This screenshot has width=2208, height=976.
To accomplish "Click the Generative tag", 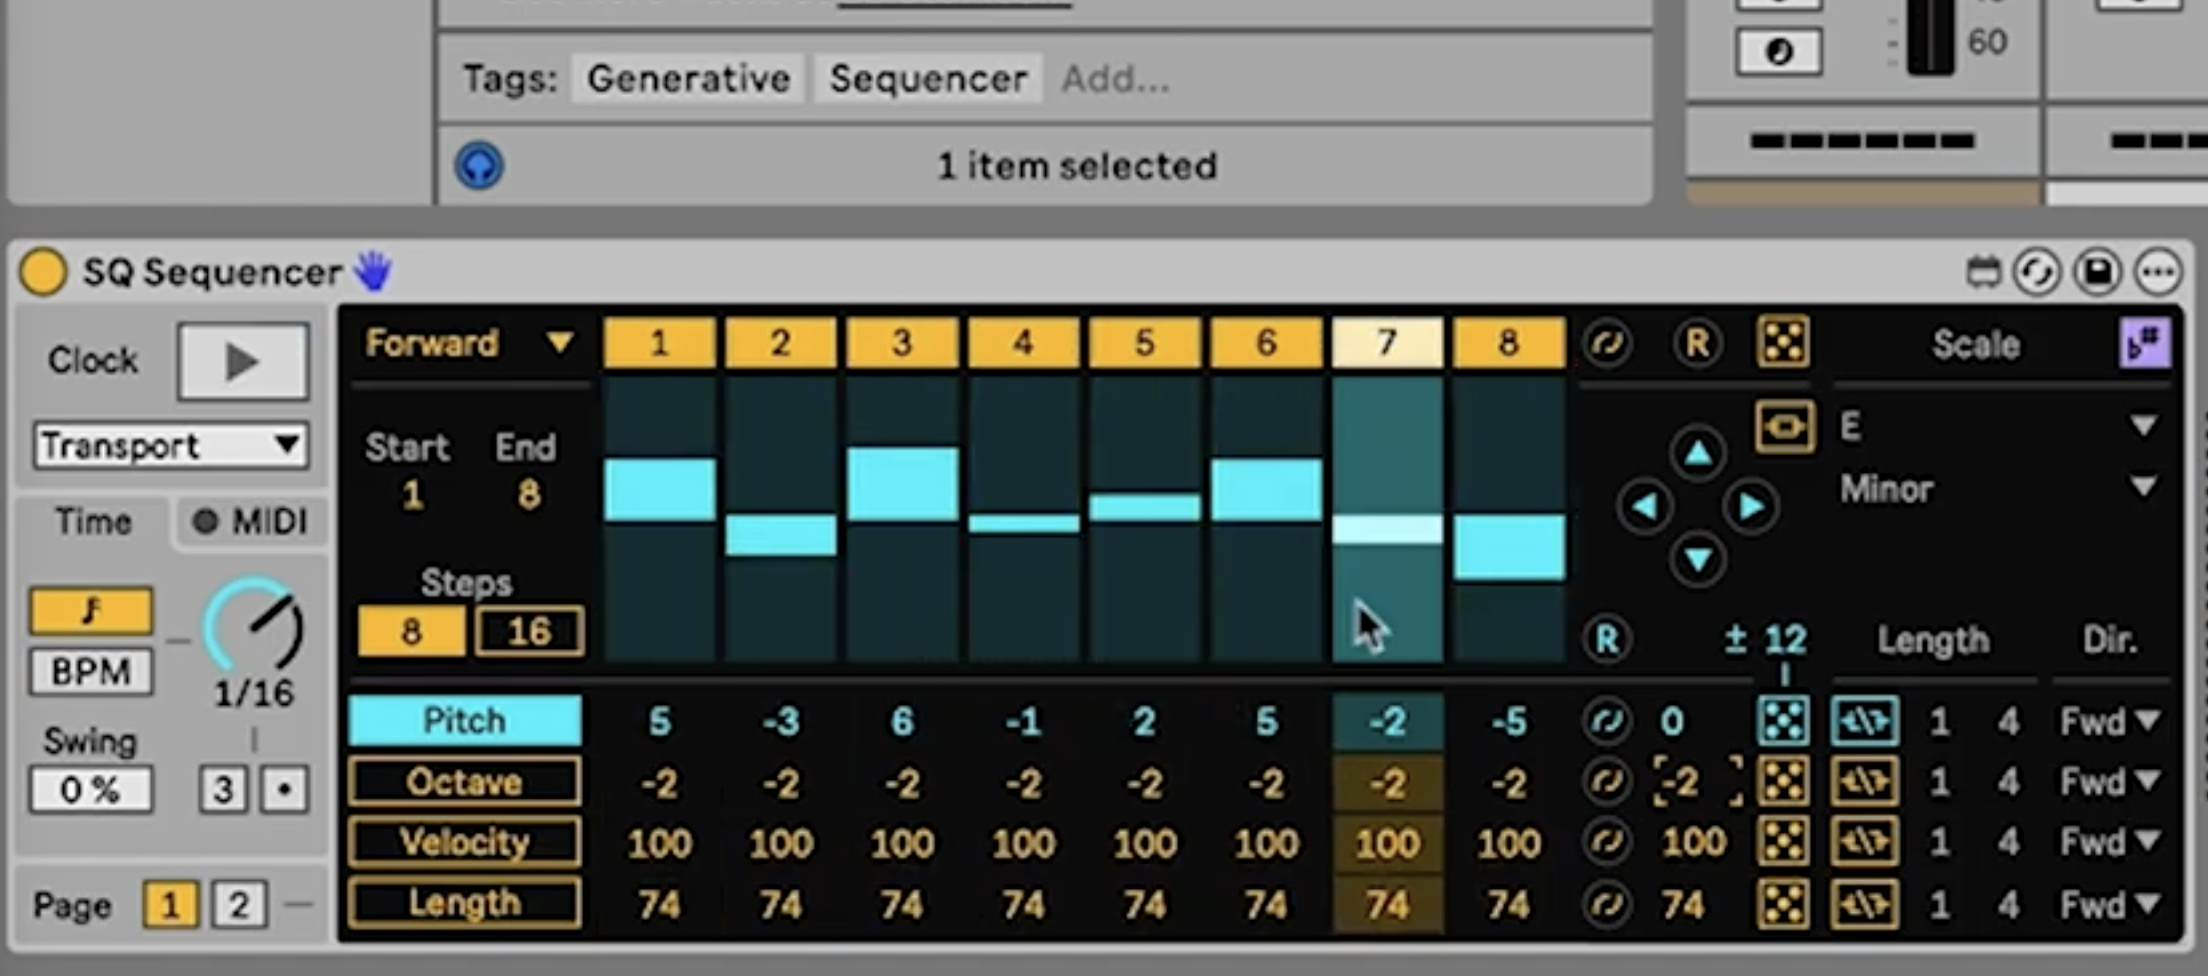I will [686, 78].
